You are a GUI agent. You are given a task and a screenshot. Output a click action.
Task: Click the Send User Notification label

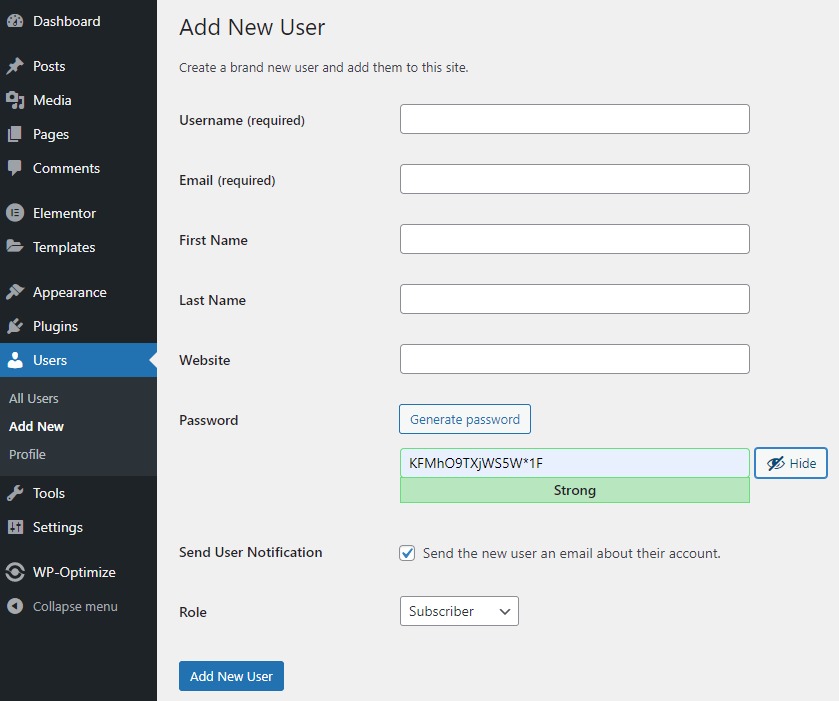[x=251, y=552]
